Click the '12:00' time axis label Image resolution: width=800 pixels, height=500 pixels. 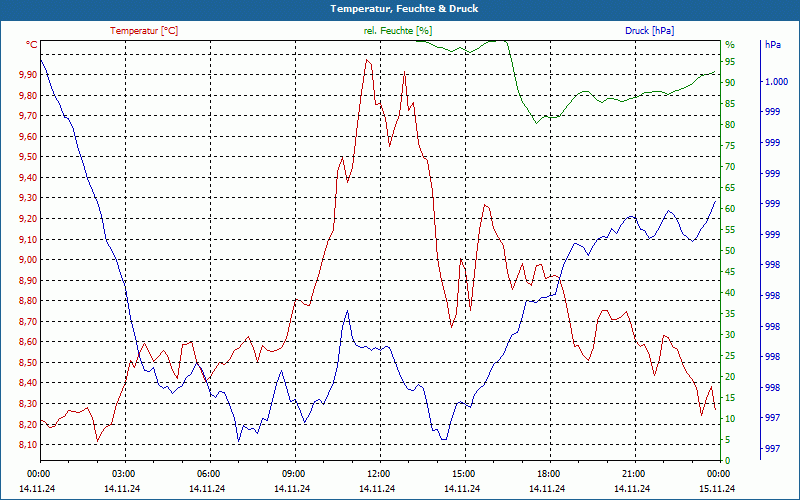[x=378, y=474]
